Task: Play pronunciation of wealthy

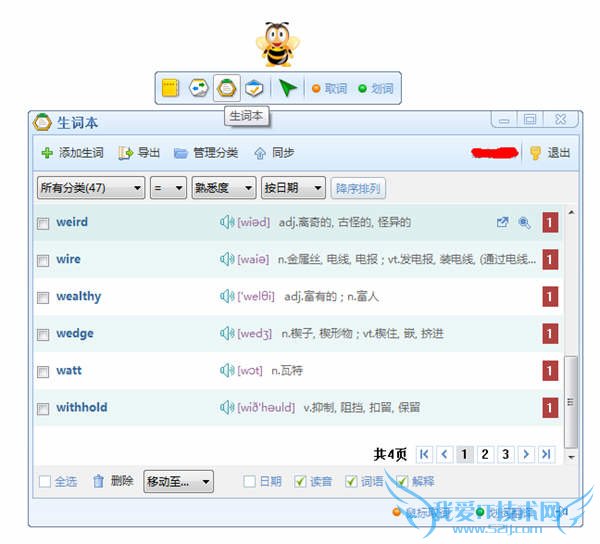Action: [x=227, y=296]
